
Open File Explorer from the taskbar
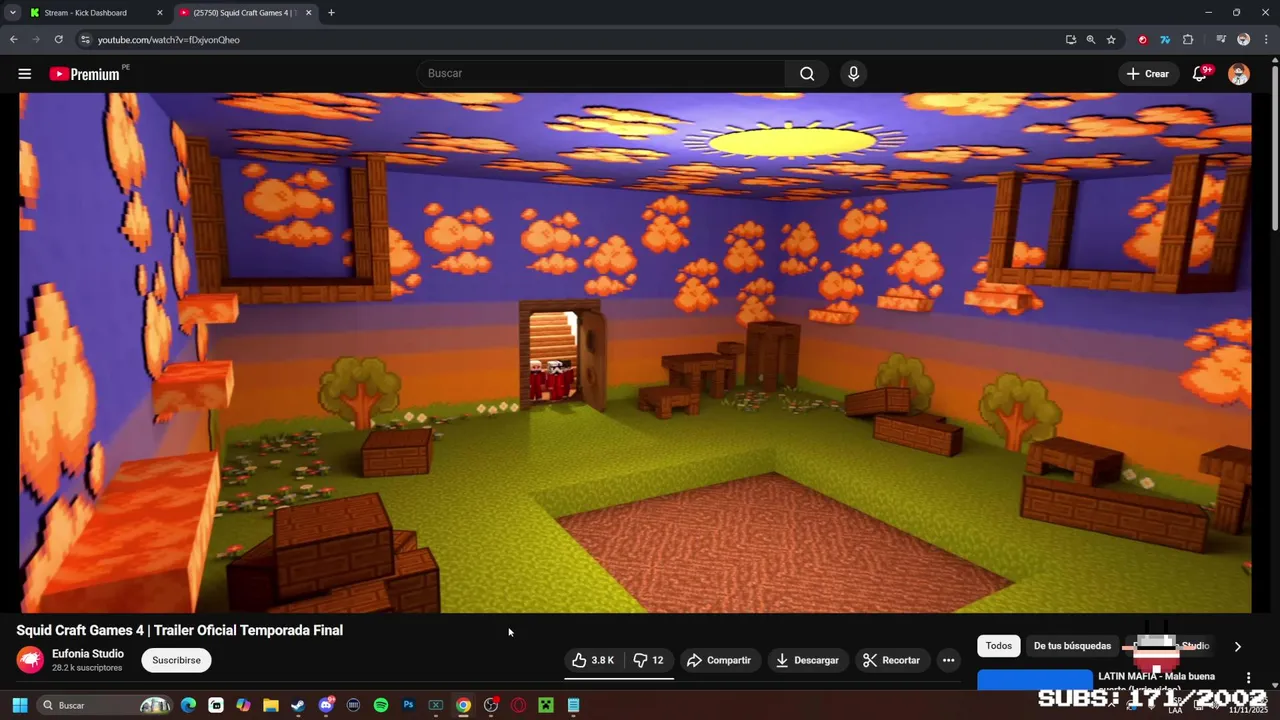pos(271,706)
